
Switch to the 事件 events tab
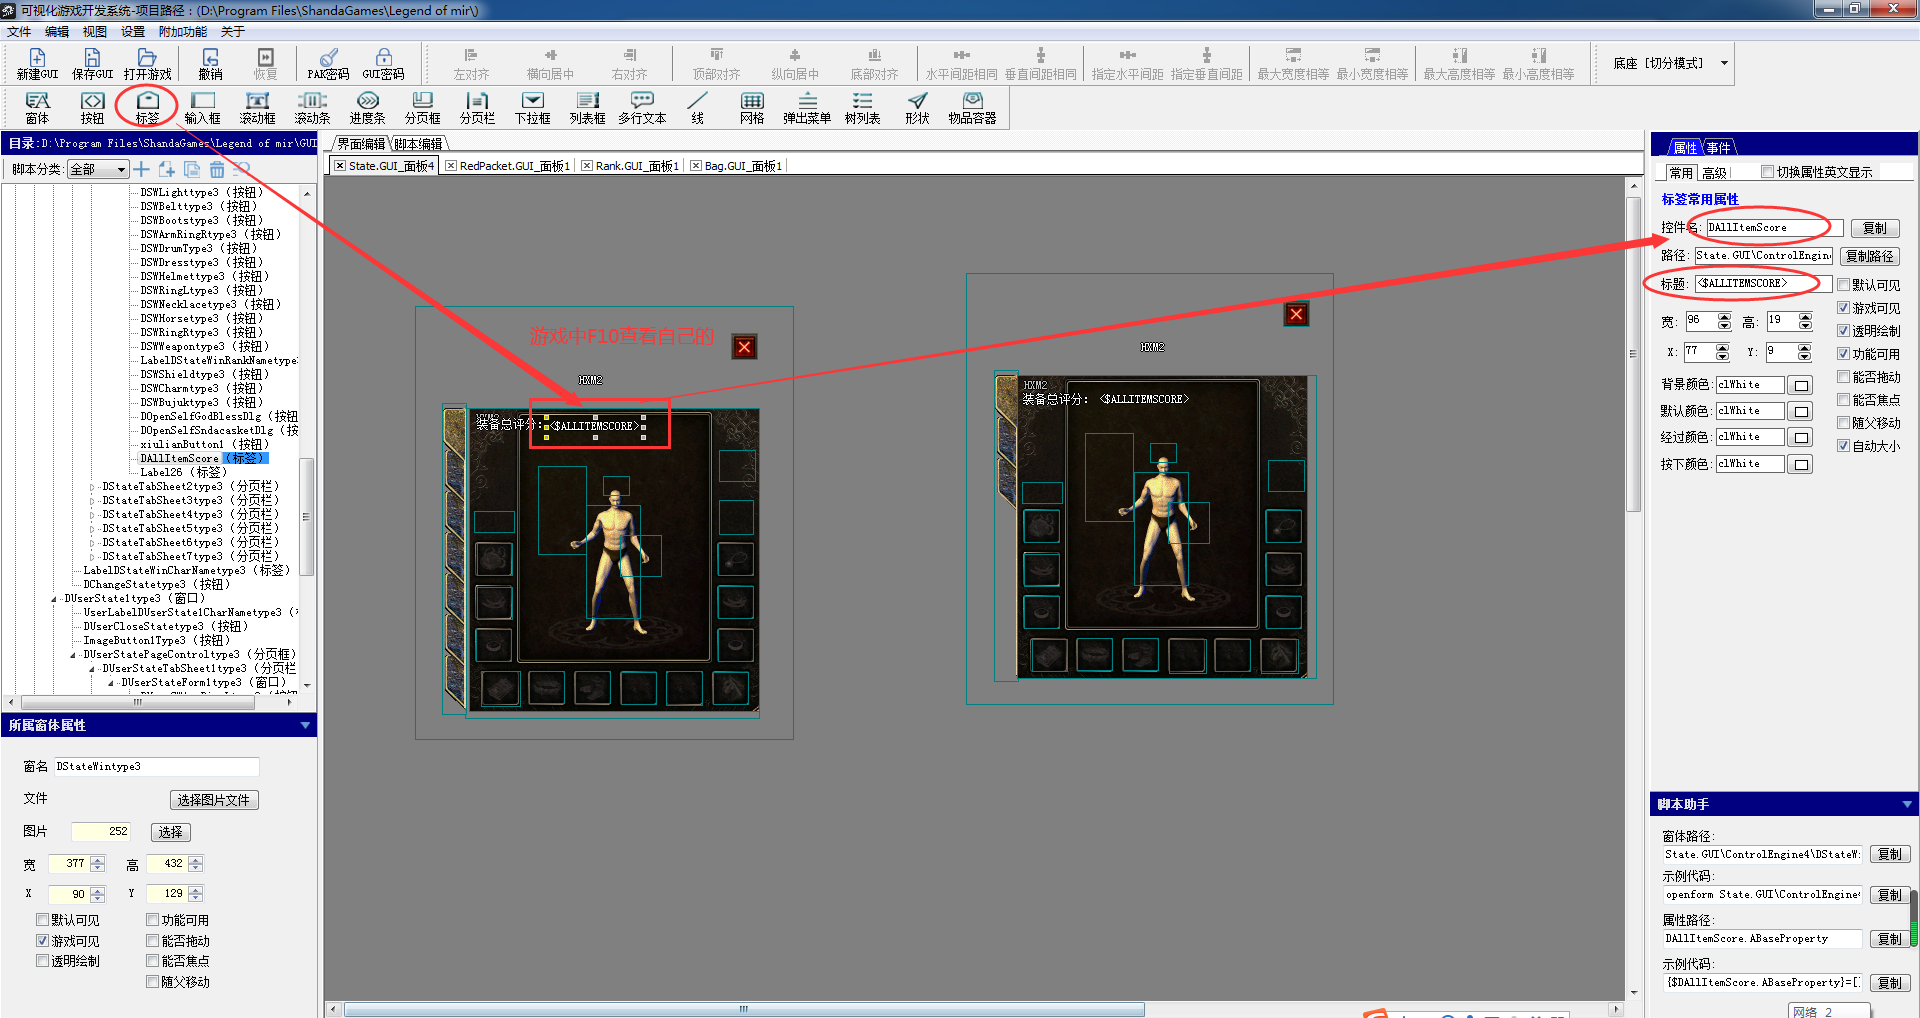coord(1718,148)
